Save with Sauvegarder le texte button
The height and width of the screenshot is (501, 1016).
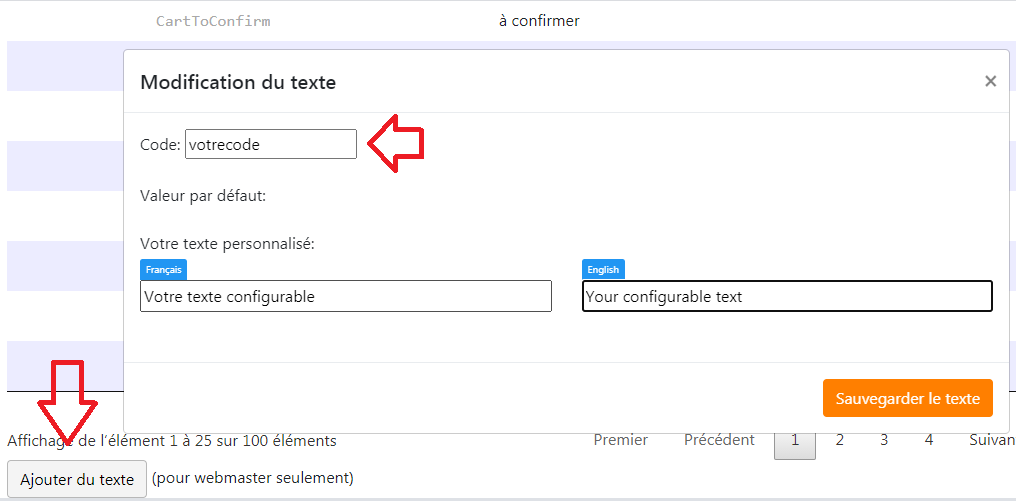click(908, 398)
